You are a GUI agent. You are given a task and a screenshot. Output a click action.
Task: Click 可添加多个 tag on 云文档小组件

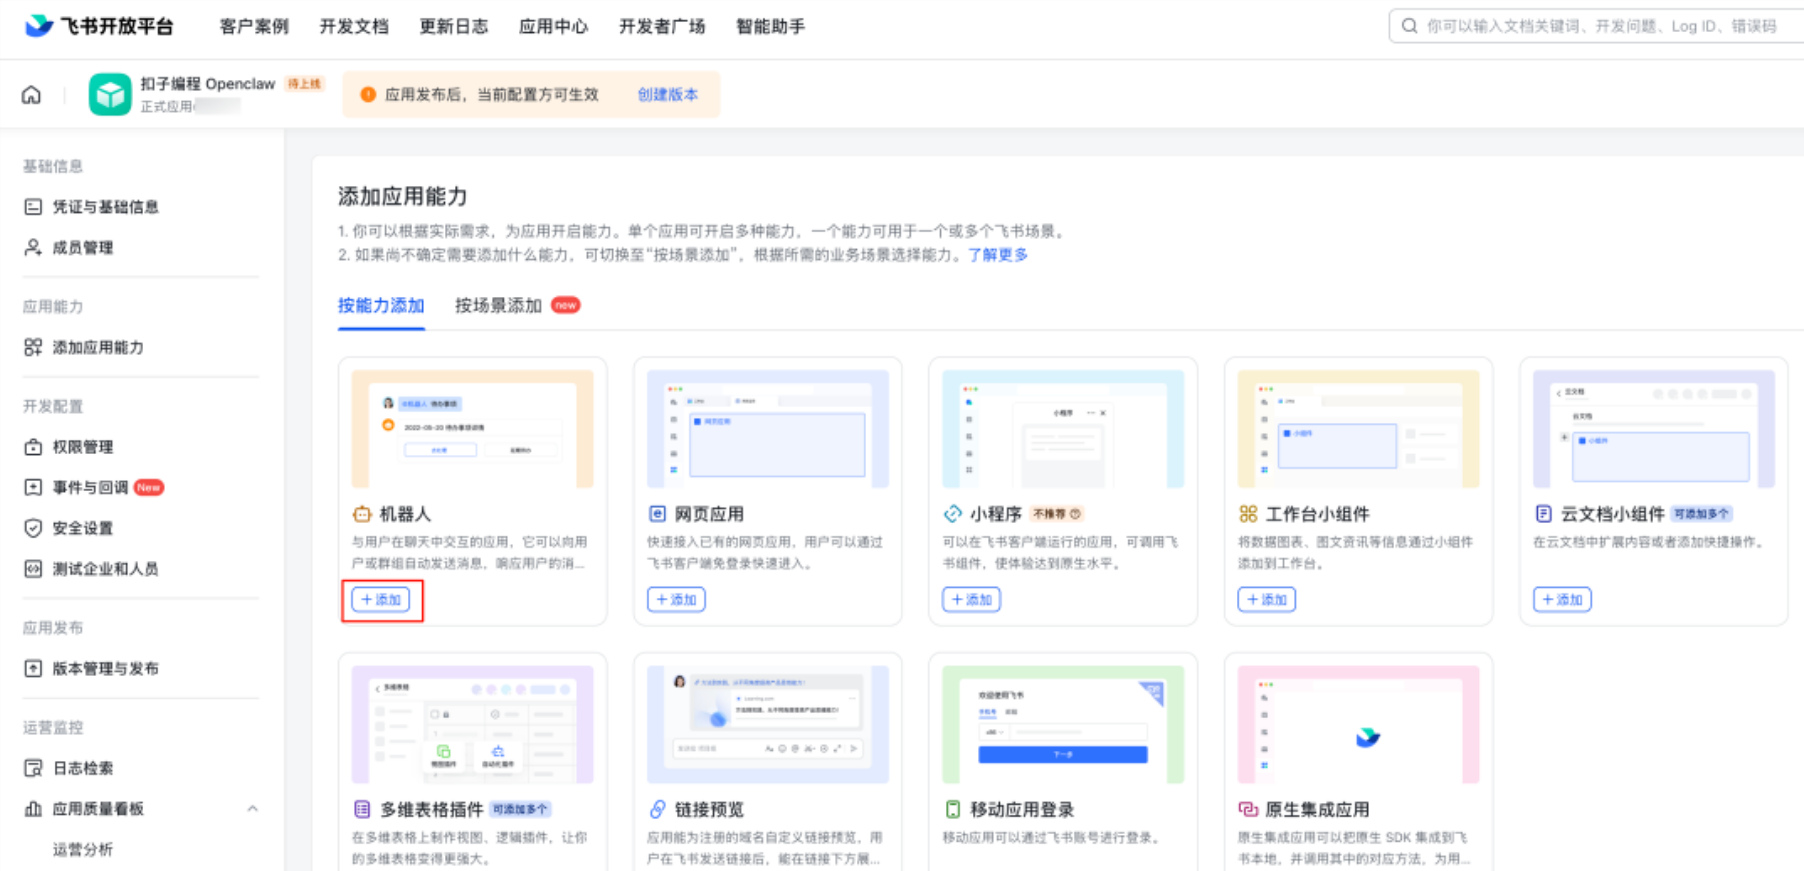coord(1701,514)
